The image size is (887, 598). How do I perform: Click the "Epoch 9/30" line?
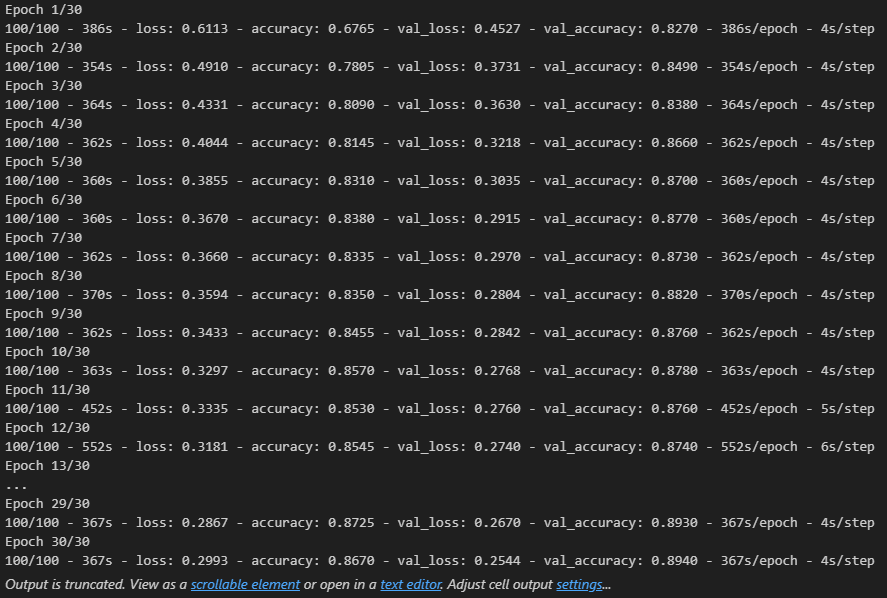[44, 313]
